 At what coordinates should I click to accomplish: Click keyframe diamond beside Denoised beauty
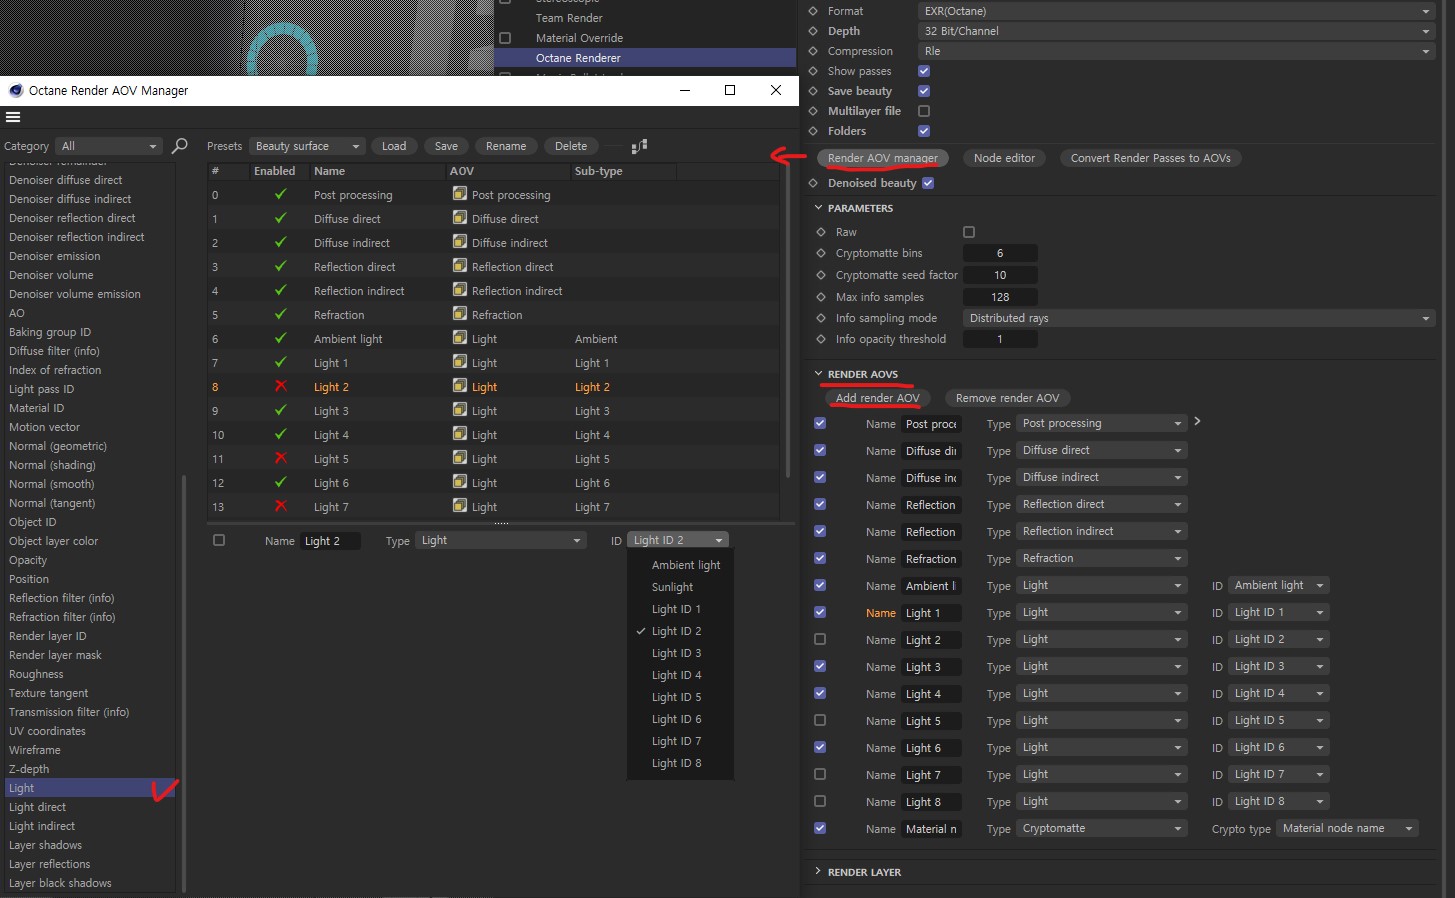point(813,183)
